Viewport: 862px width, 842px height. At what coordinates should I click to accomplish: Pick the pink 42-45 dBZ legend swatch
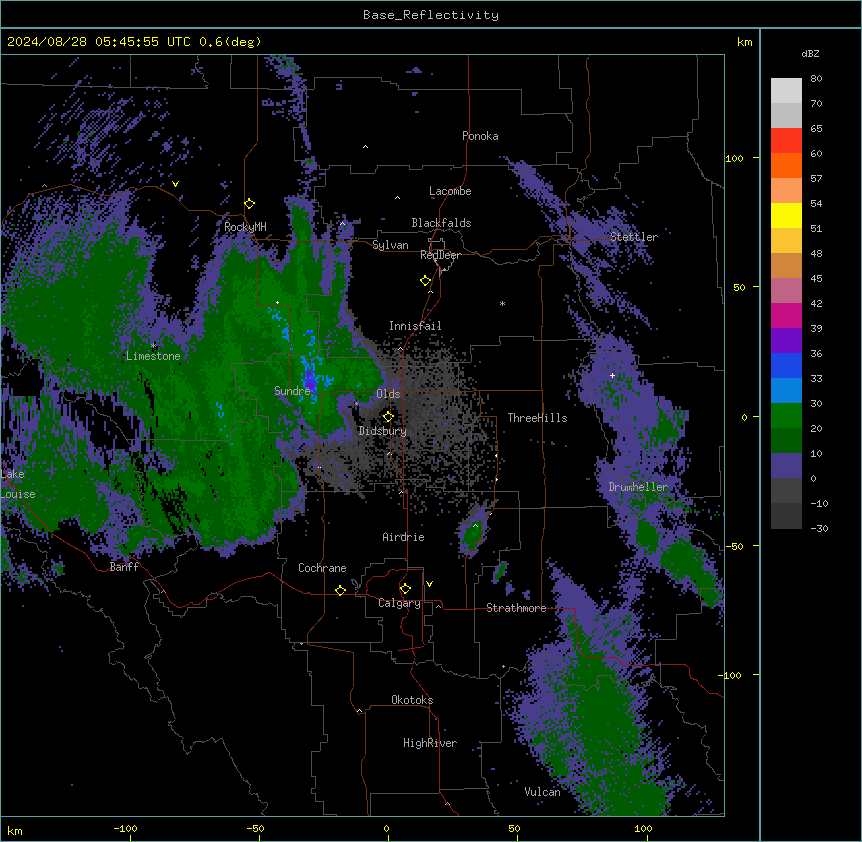tap(786, 291)
